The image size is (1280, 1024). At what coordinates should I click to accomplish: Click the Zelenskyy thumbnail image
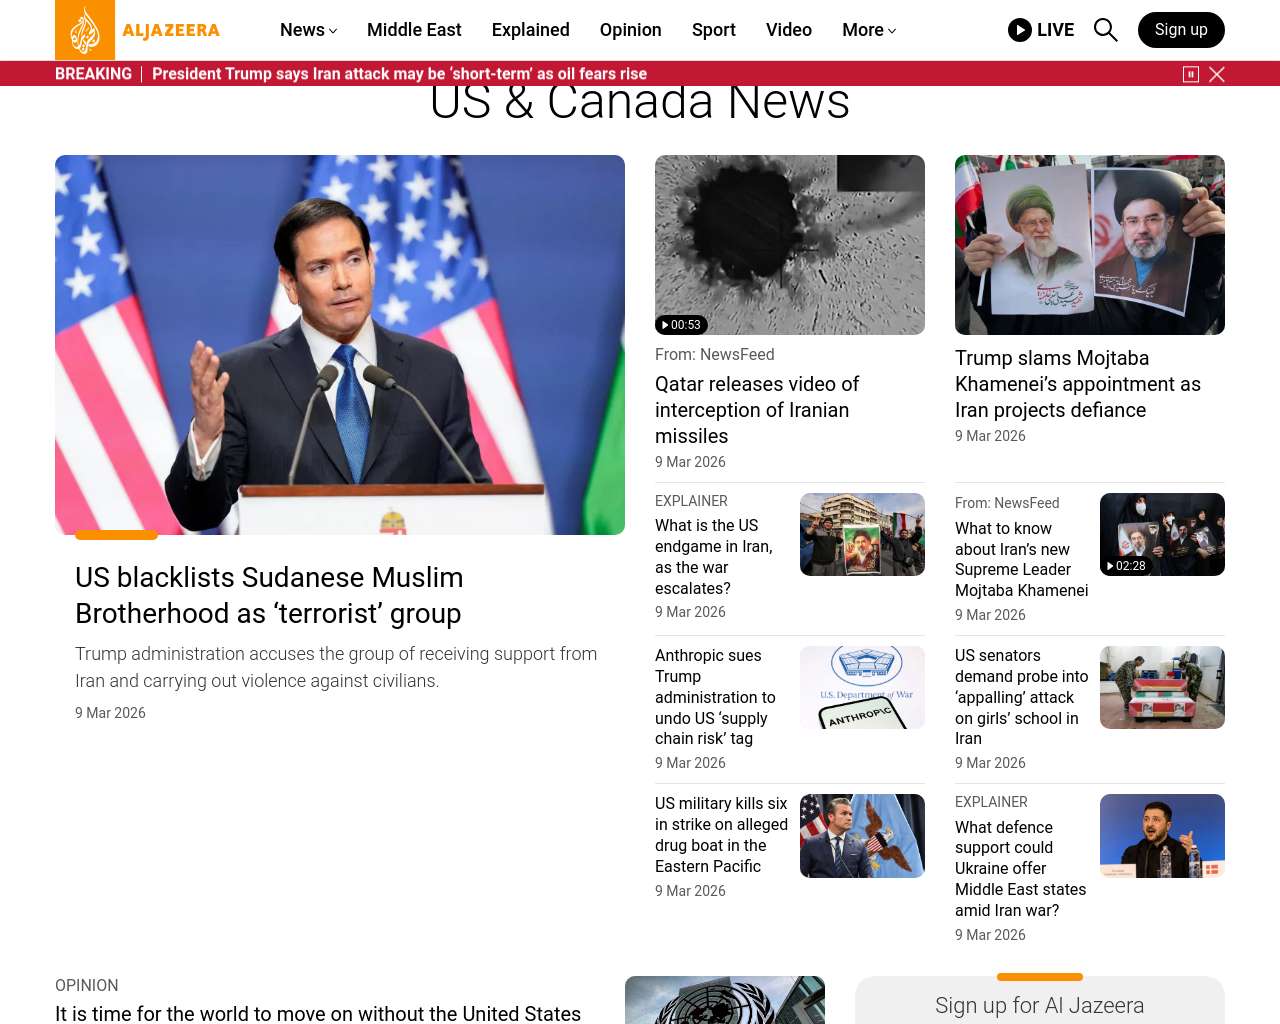coord(1161,836)
